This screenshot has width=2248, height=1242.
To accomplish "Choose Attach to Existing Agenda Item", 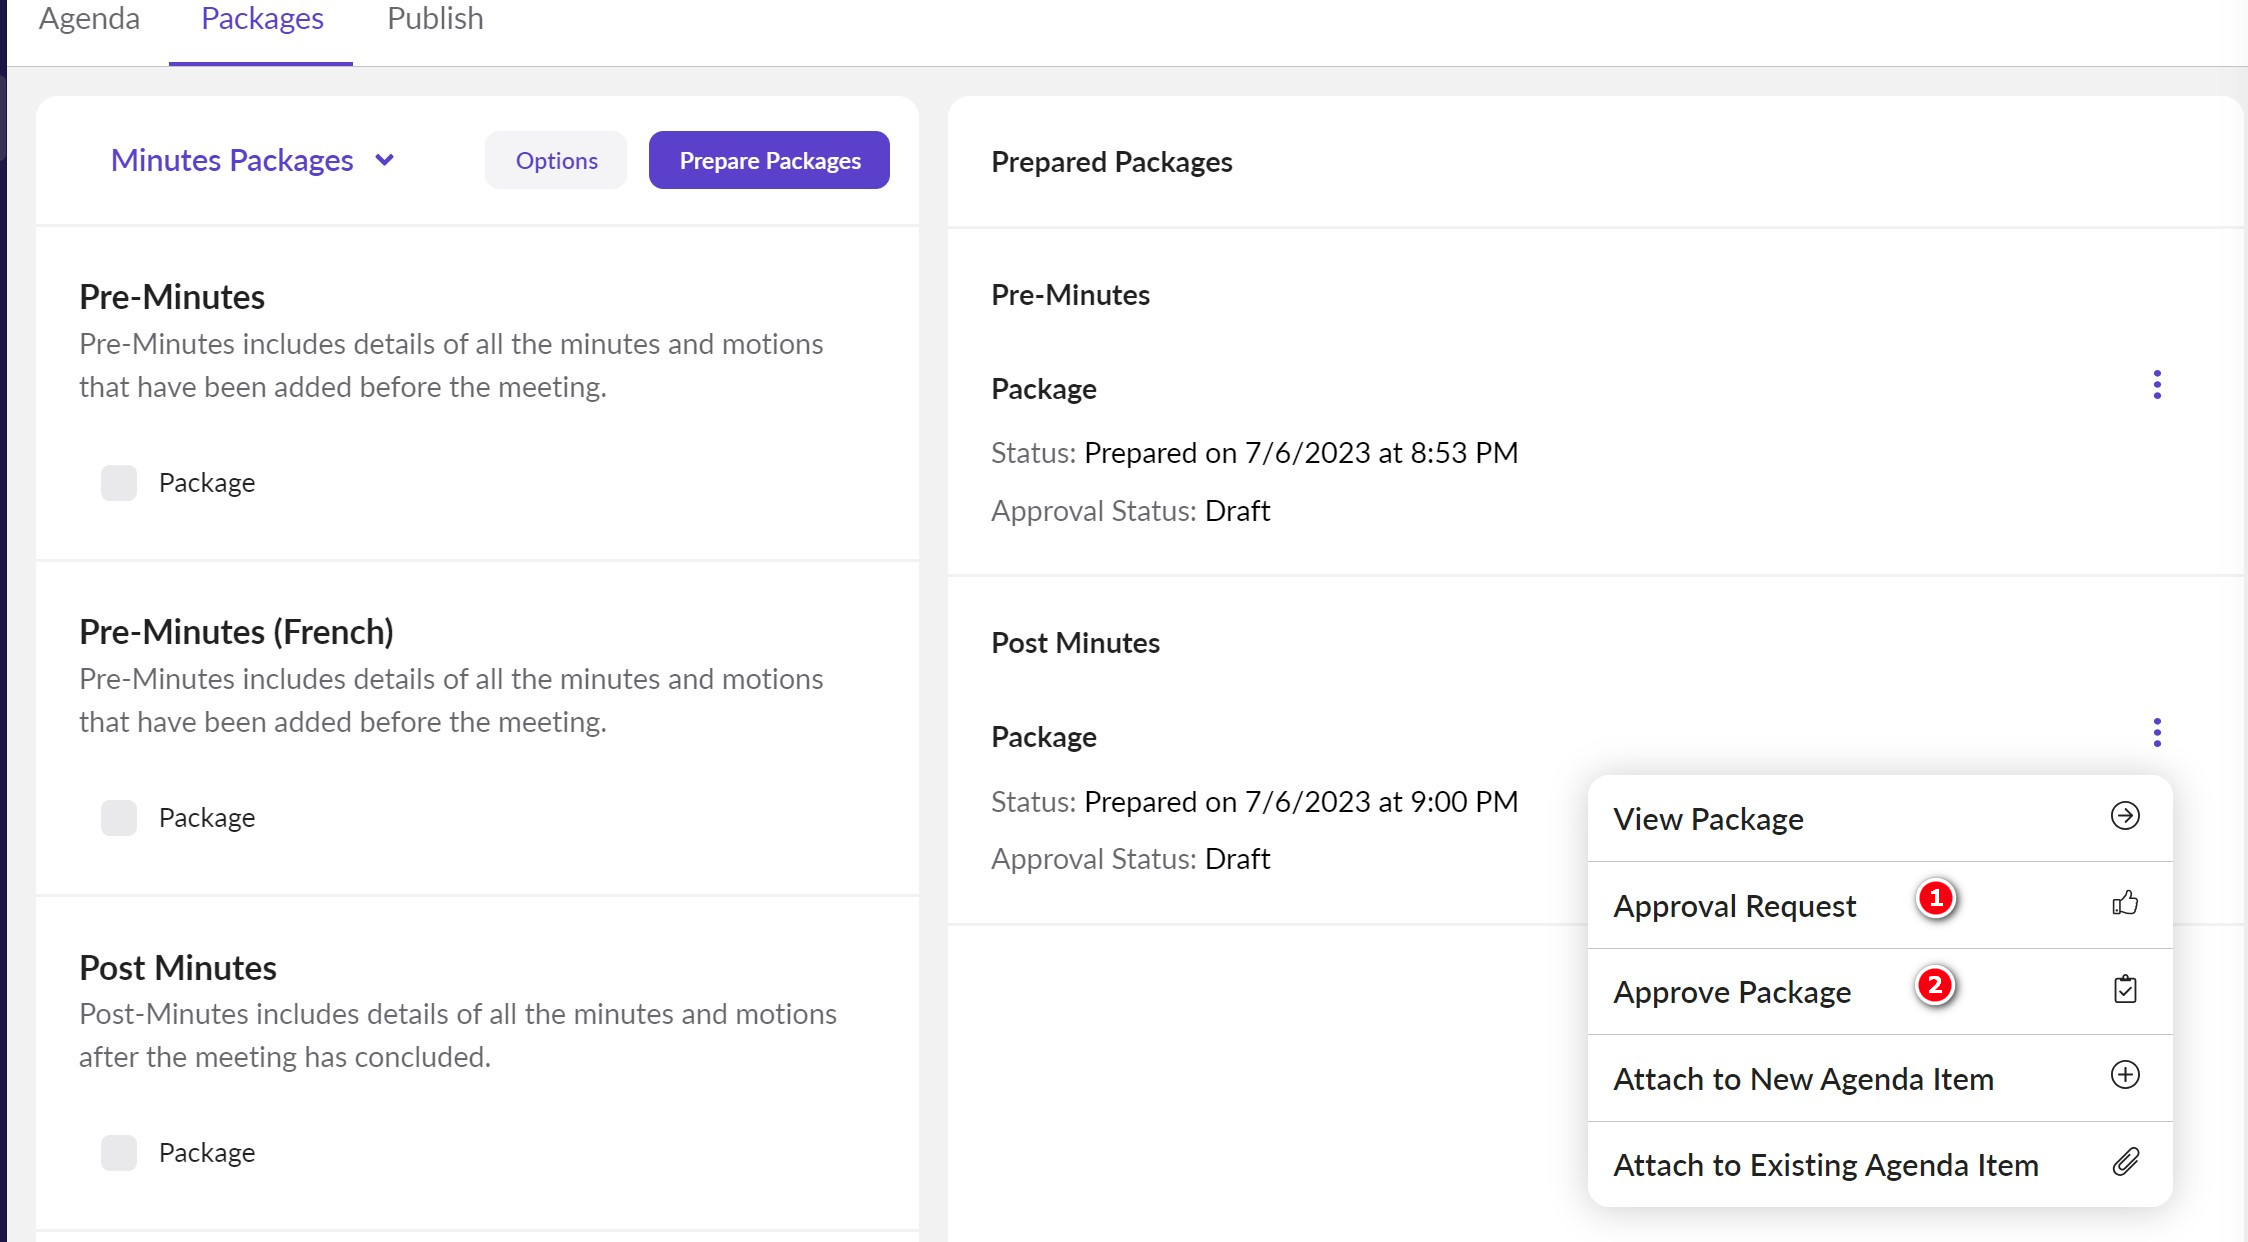I will pos(1825,1165).
